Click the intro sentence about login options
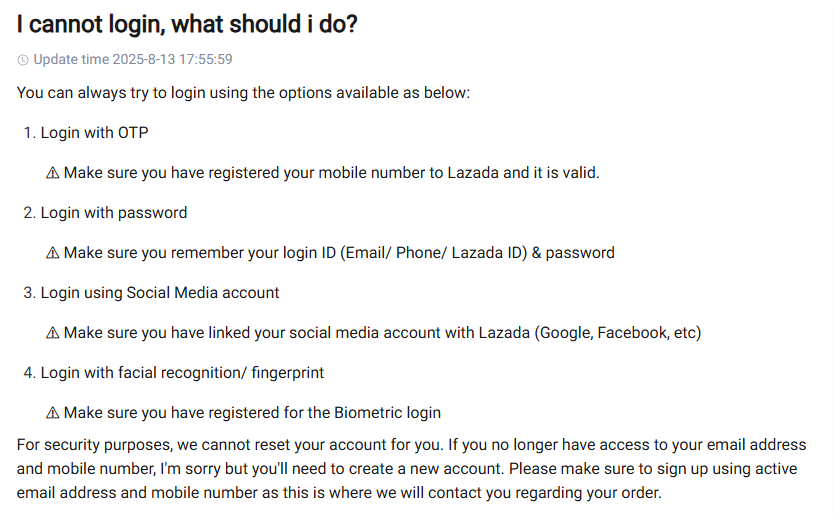Screen dimensions: 834x515 (x=243, y=93)
